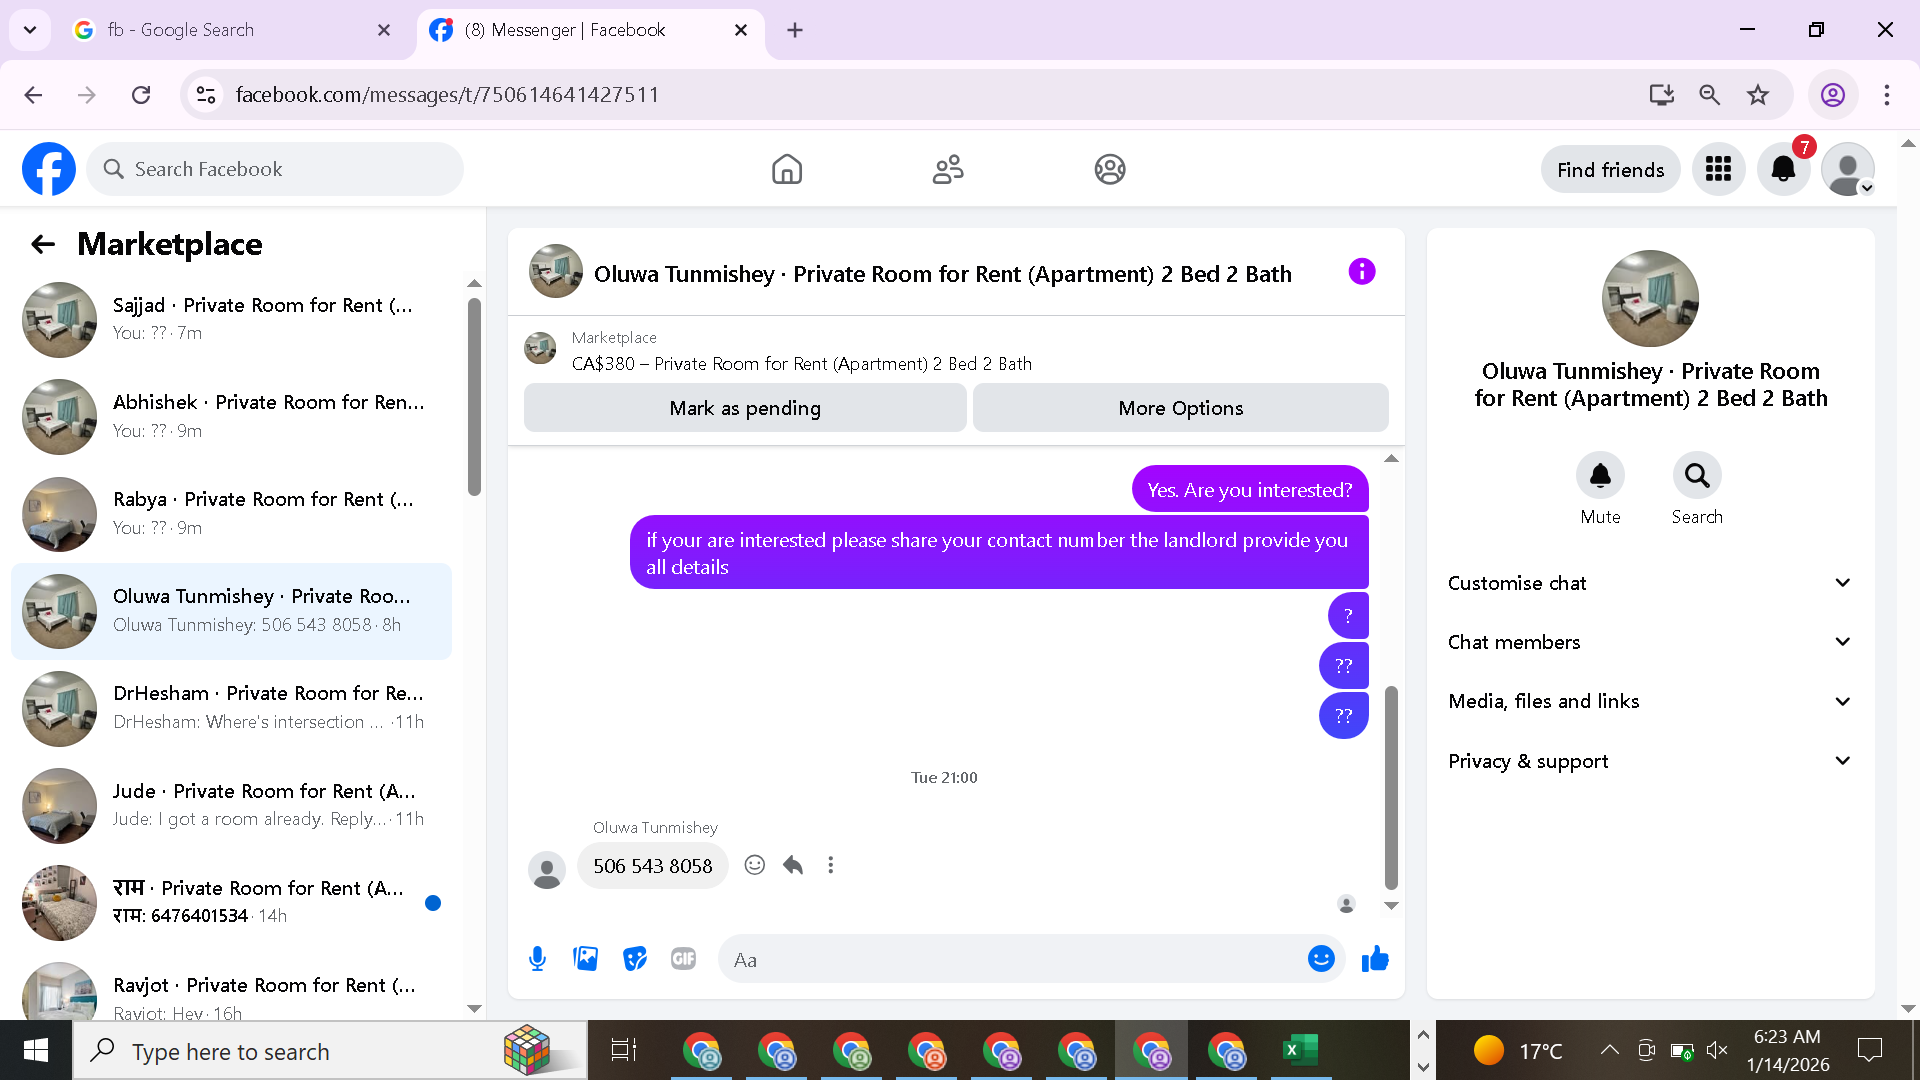1920x1080 pixels.
Task: Toggle the conversation information panel
Action: pos(1361,272)
